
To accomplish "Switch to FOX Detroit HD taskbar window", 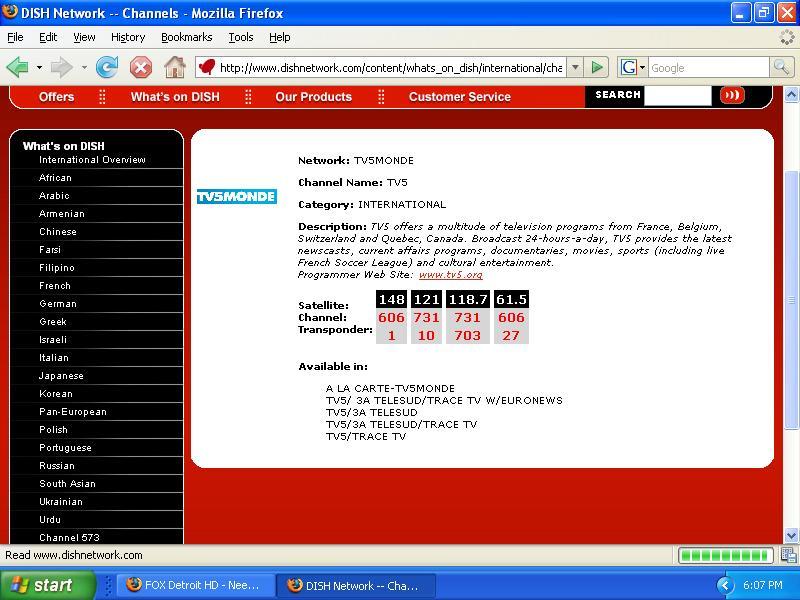I will click(194, 585).
